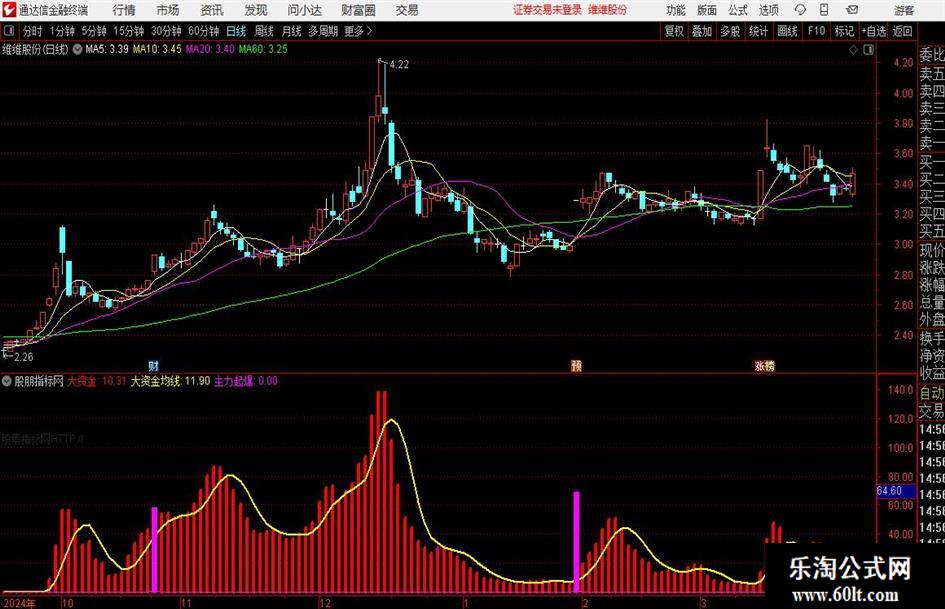
Task: Click the 预 forecast marker on the chart
Action: pyautogui.click(x=576, y=365)
